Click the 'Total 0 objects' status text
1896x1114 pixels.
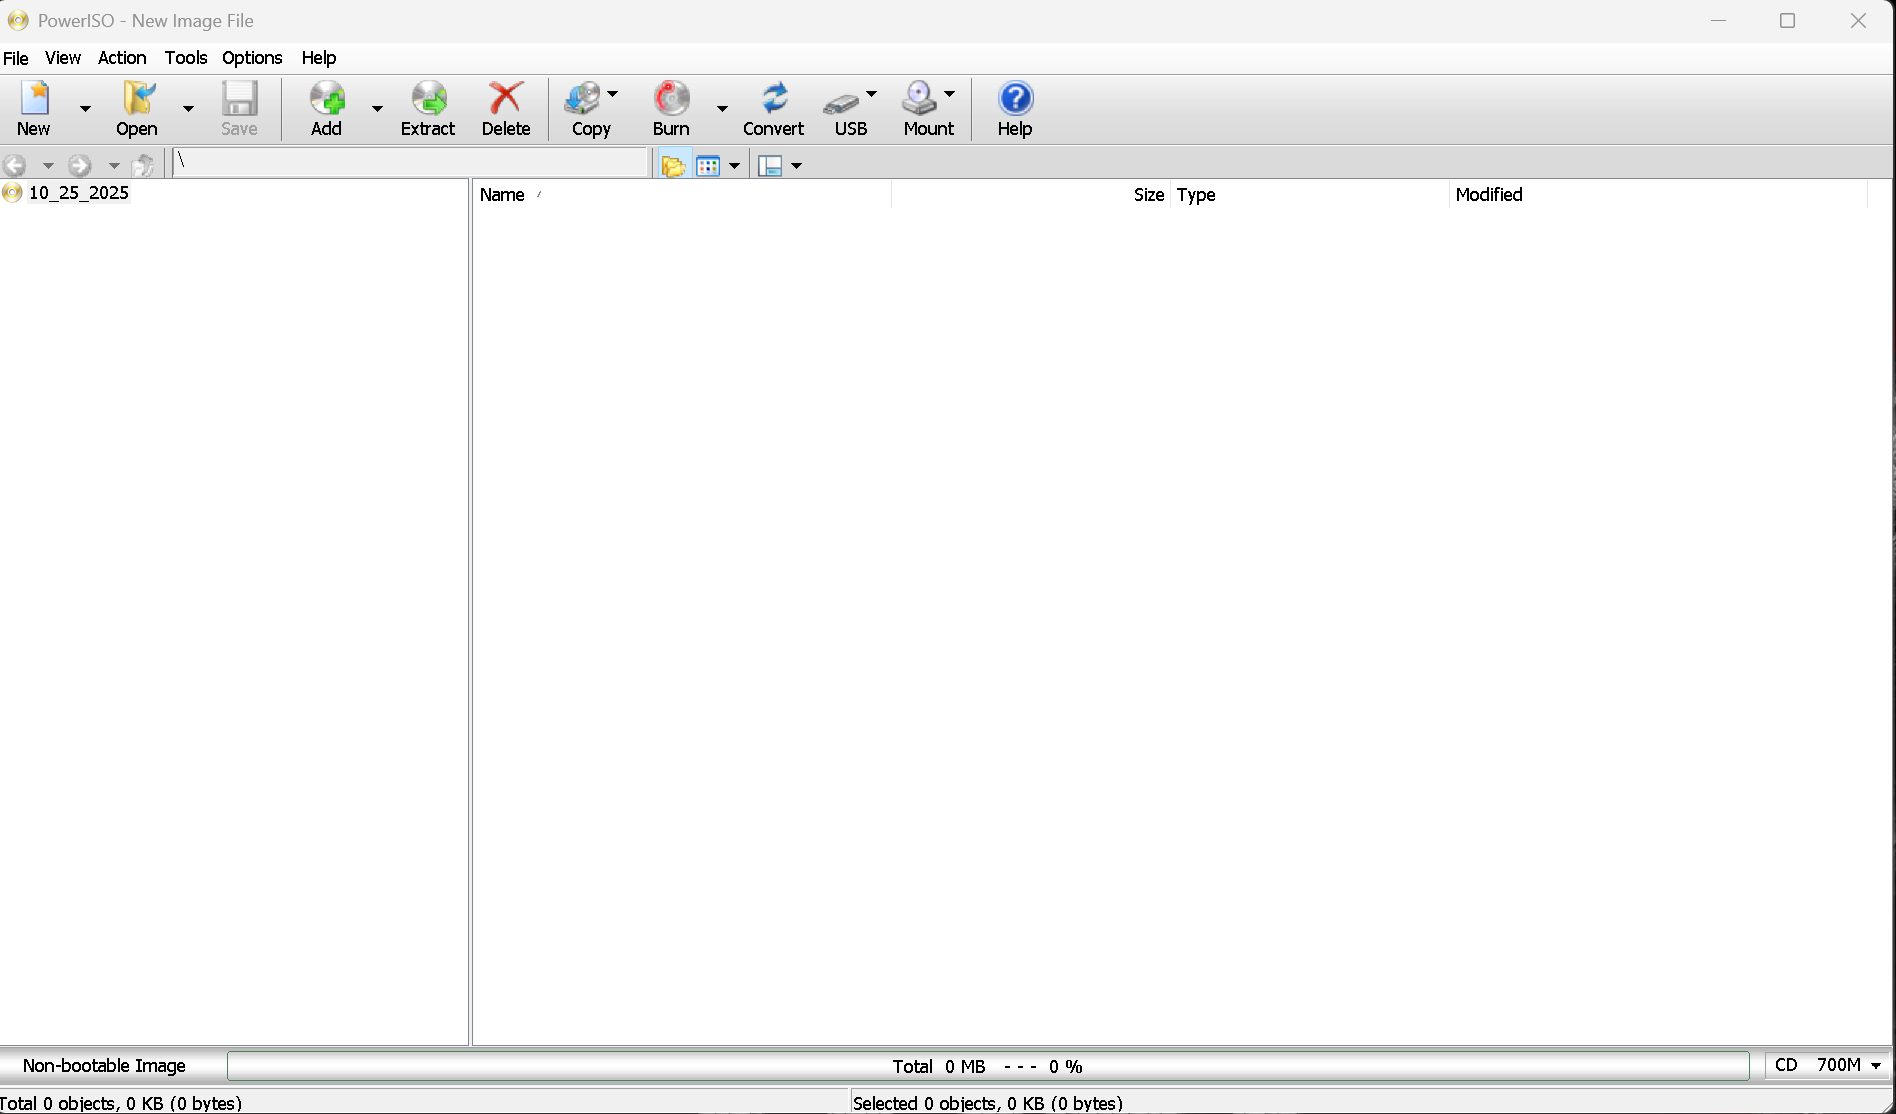coord(121,1103)
